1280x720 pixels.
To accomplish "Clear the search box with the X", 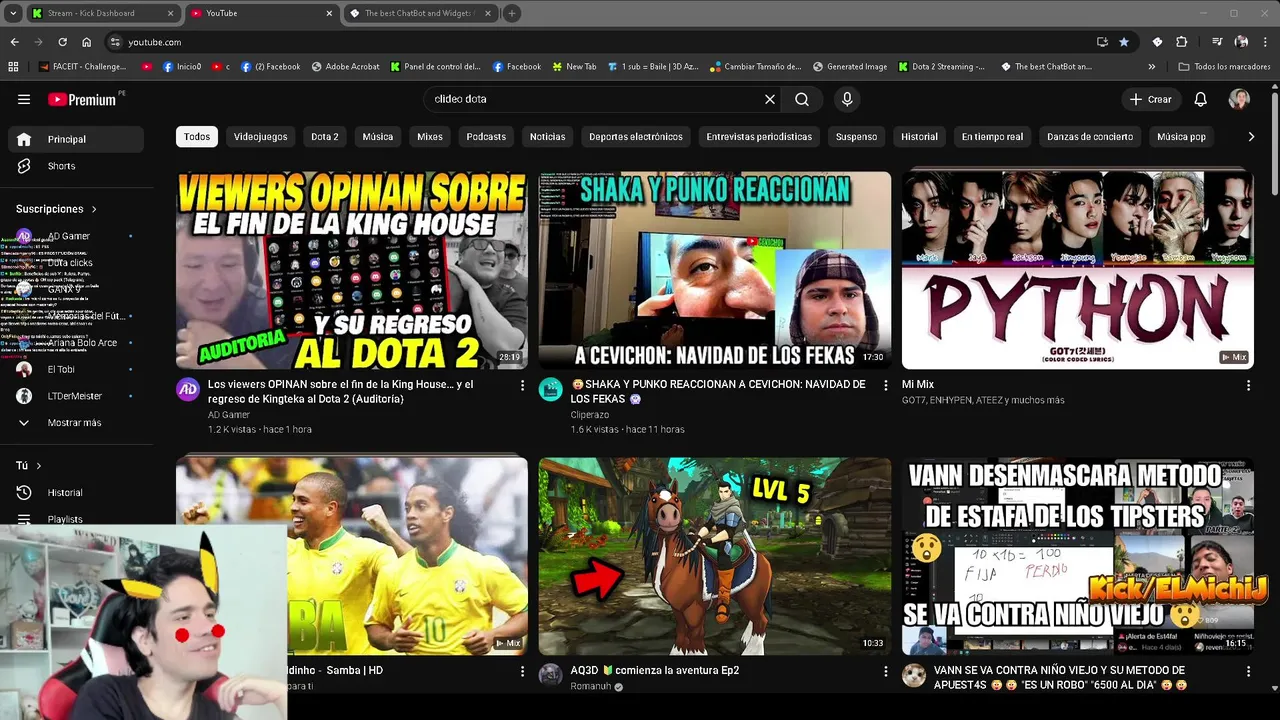I will pyautogui.click(x=770, y=99).
